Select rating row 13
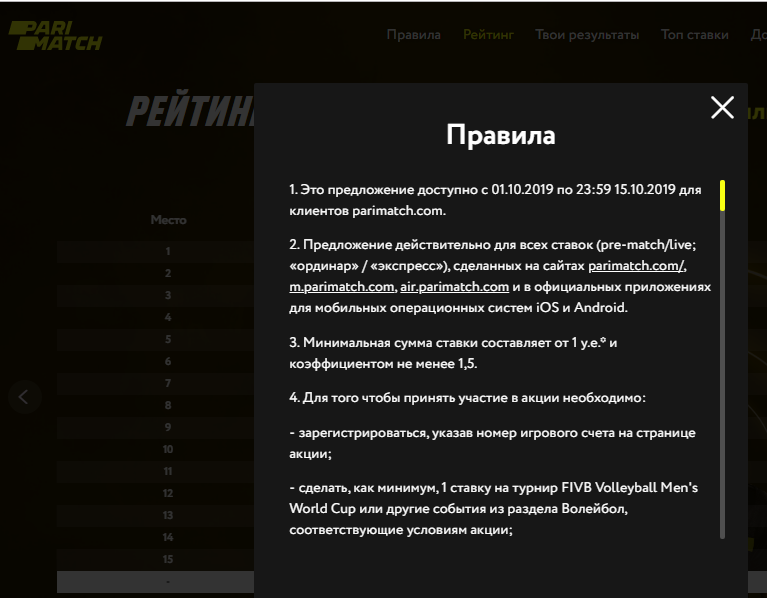 pyautogui.click(x=156, y=515)
